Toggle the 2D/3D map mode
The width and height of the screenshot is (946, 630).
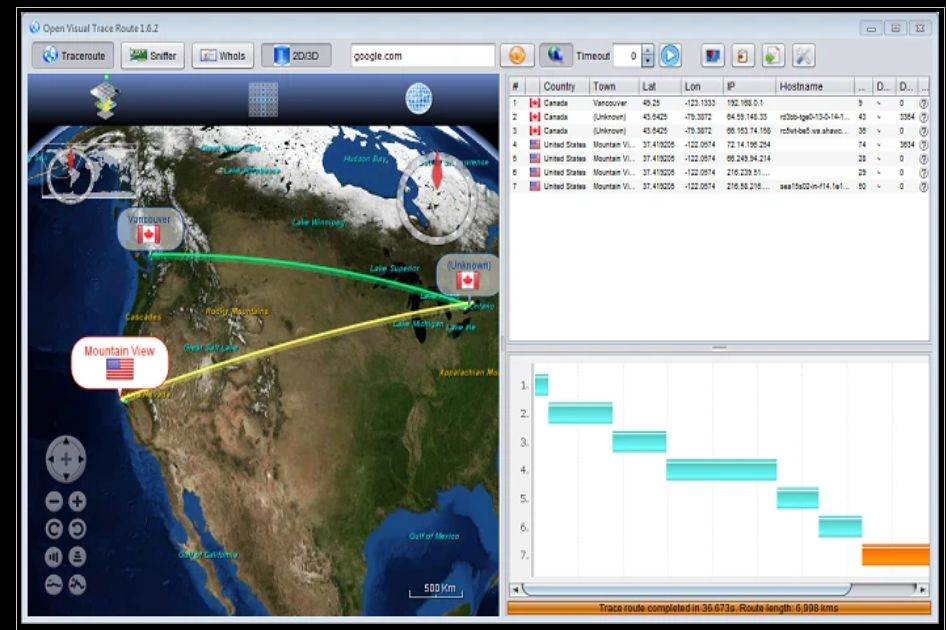click(x=296, y=56)
